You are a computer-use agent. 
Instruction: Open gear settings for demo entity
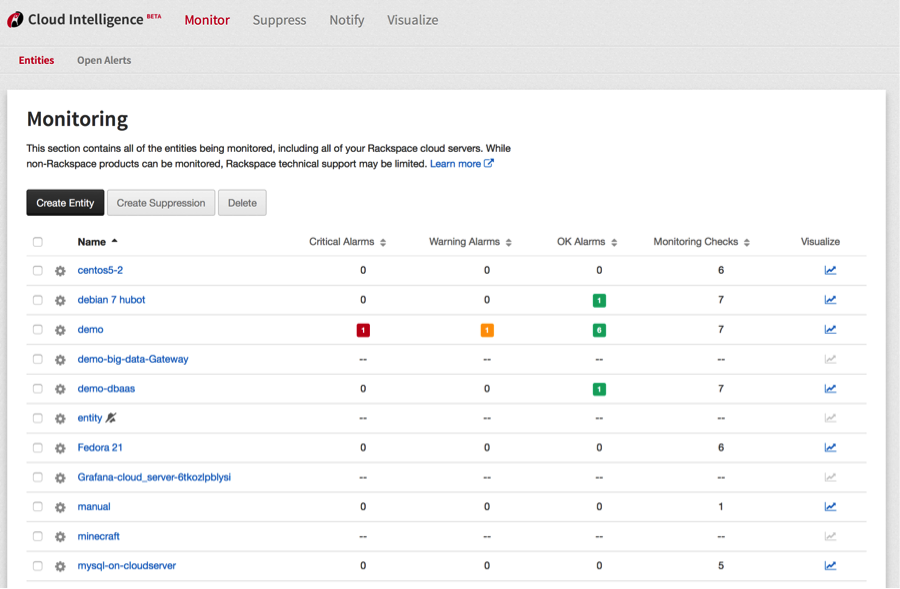tap(60, 330)
